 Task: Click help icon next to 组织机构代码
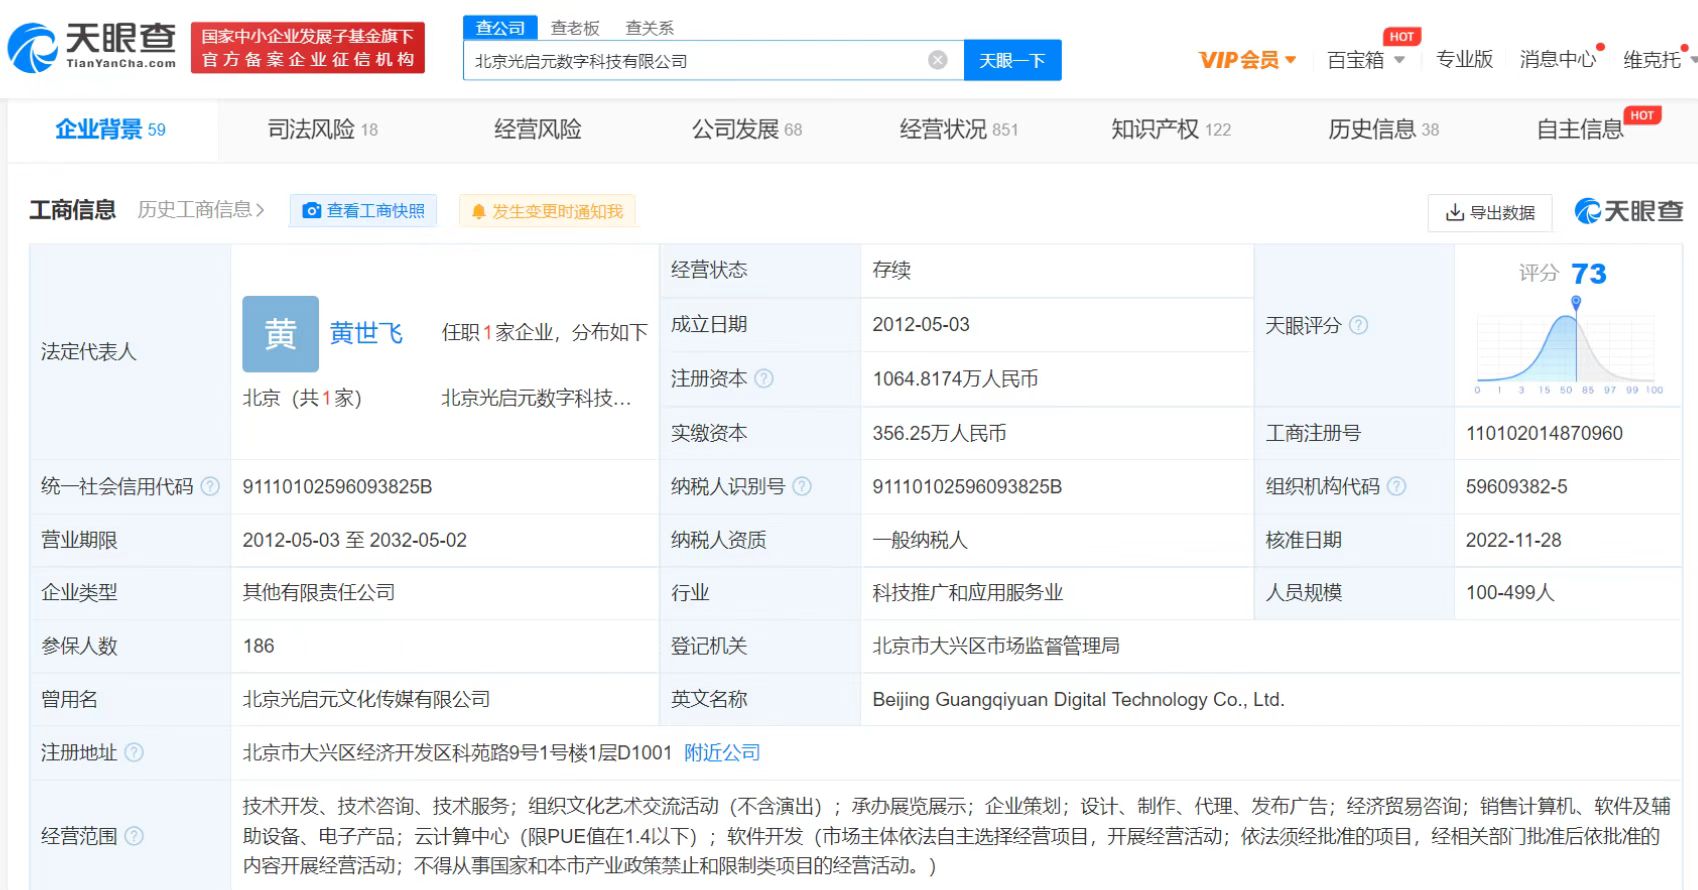pyautogui.click(x=1397, y=486)
